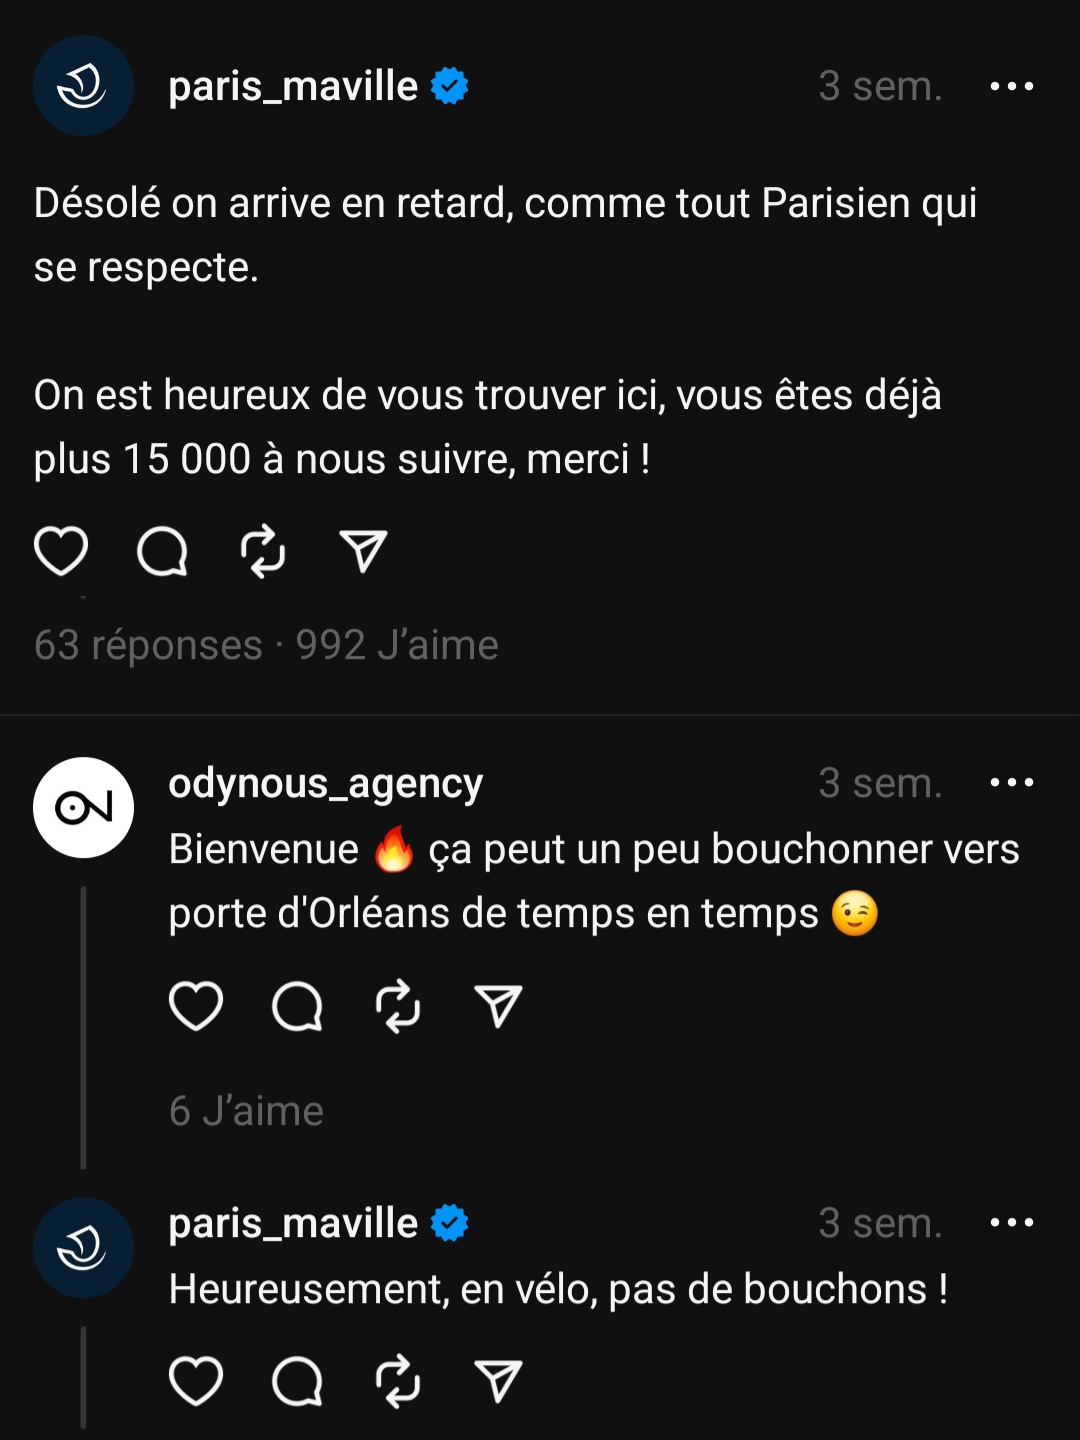This screenshot has width=1080, height=1440.
Task: Share the odynous_agency reply
Action: point(498,1006)
